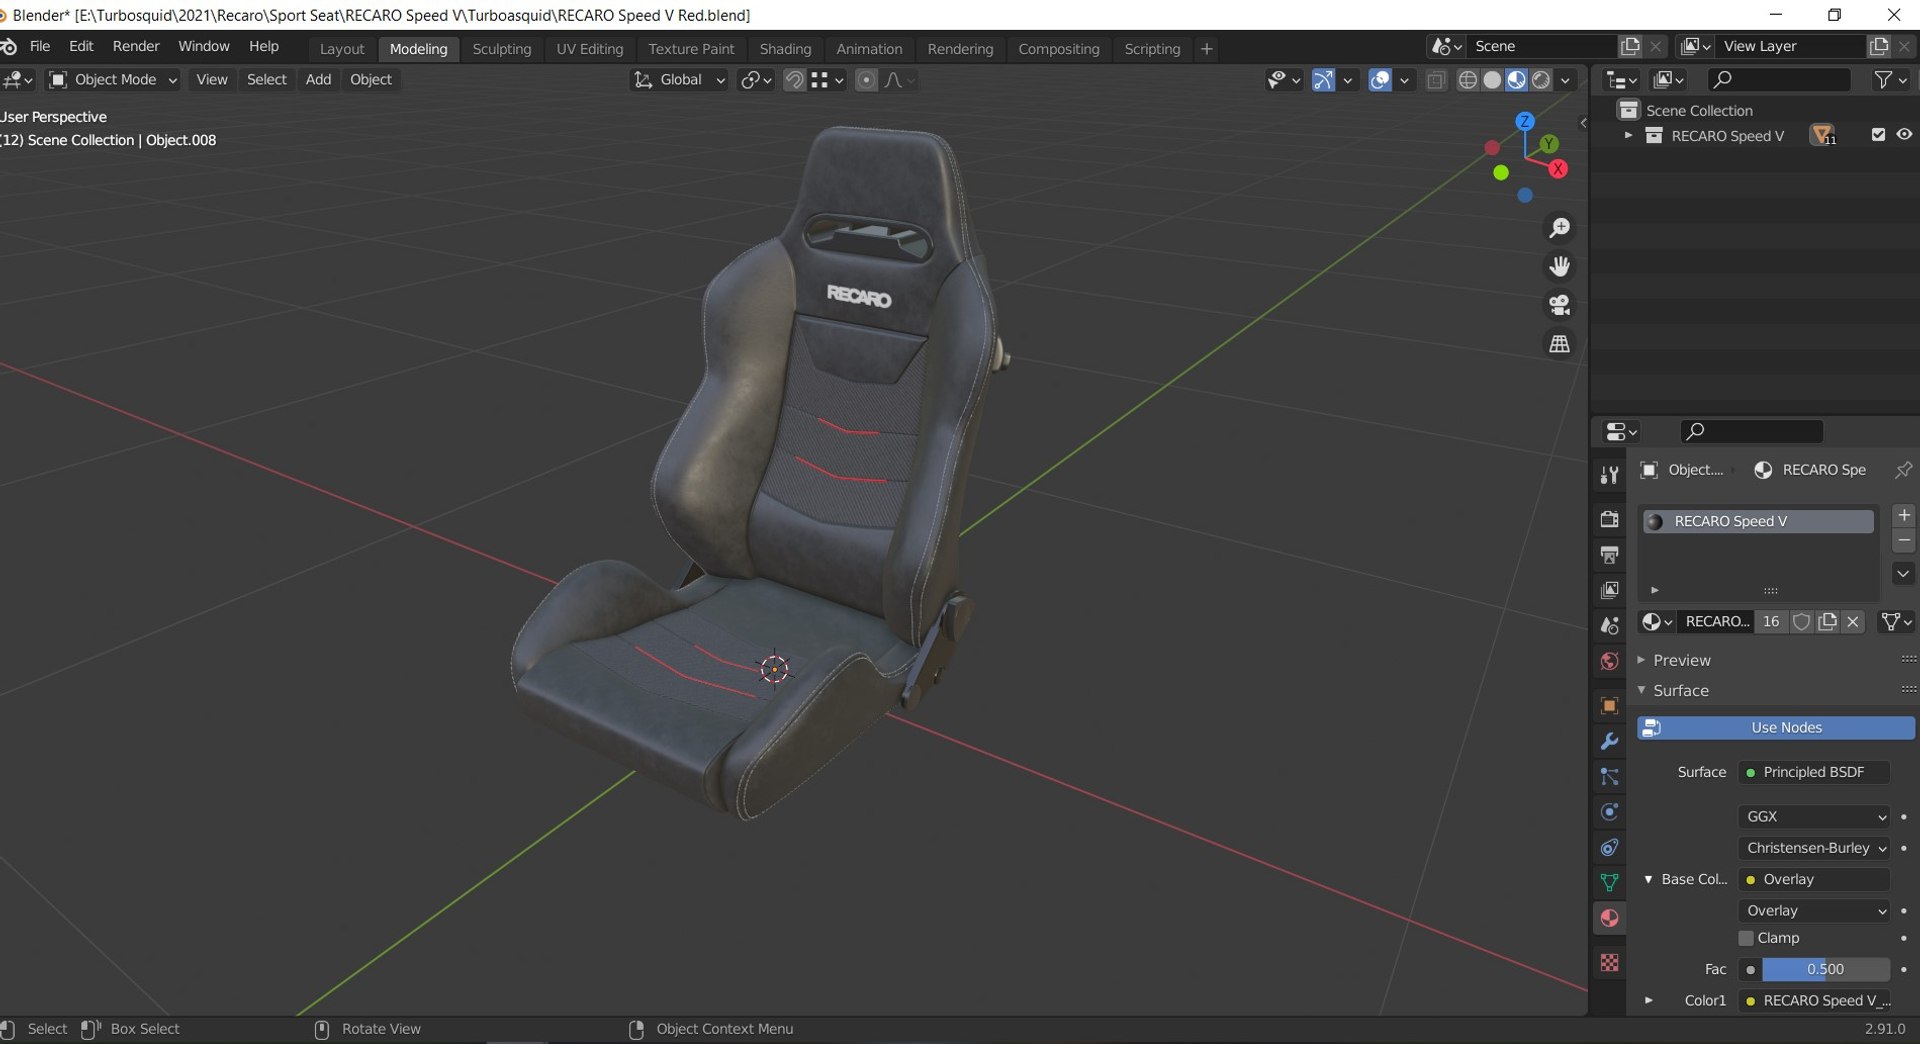Open material slot specials dropdown arrow

coord(1903,574)
